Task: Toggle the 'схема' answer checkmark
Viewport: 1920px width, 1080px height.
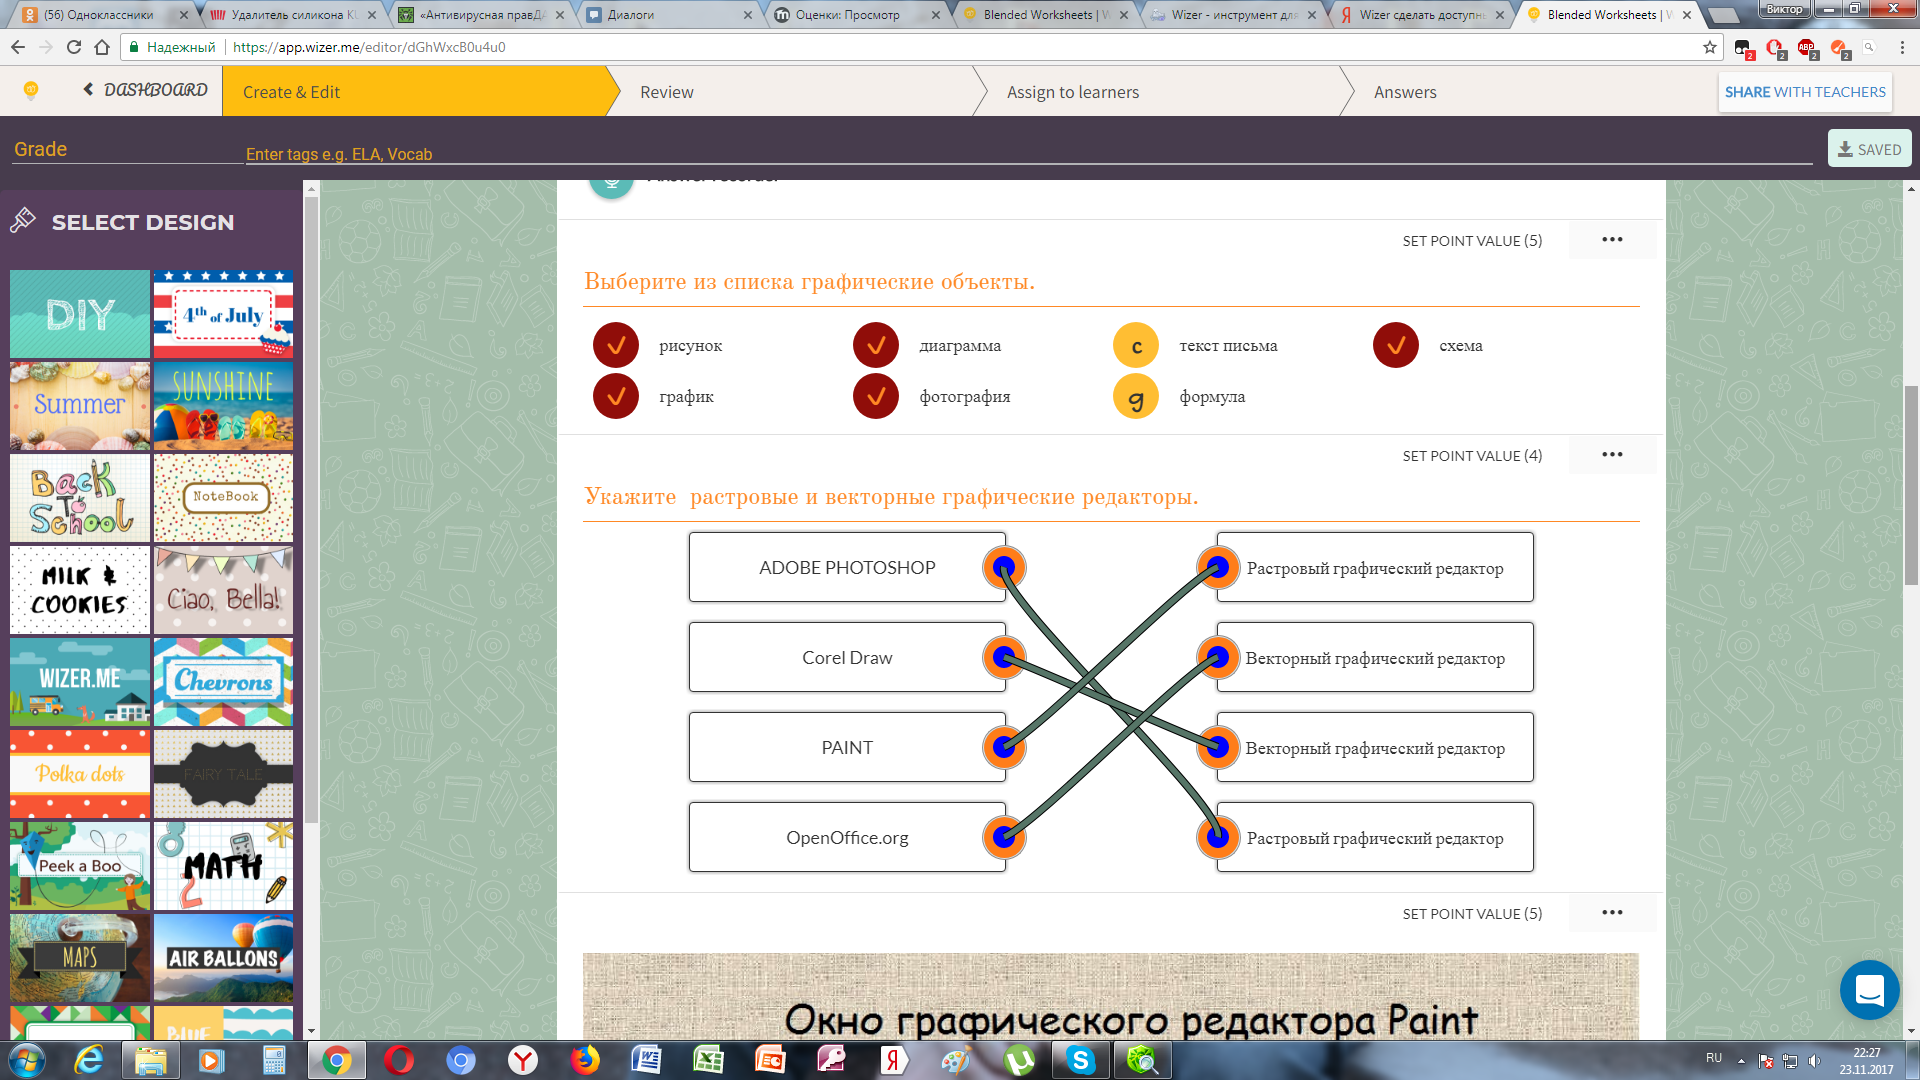Action: (1396, 346)
